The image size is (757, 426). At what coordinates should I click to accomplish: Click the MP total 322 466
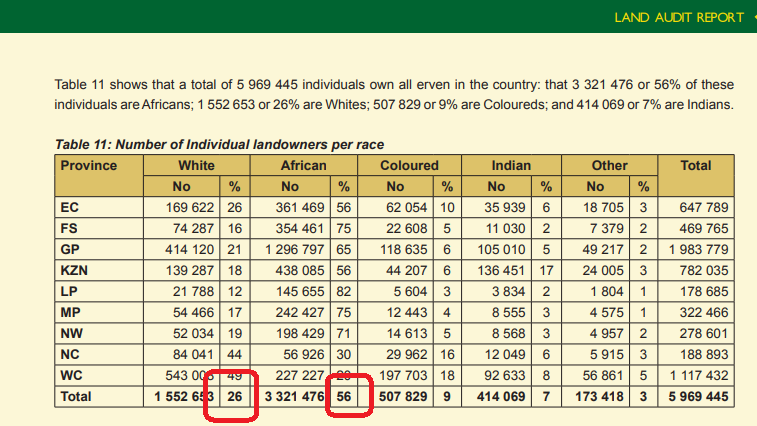[704, 312]
